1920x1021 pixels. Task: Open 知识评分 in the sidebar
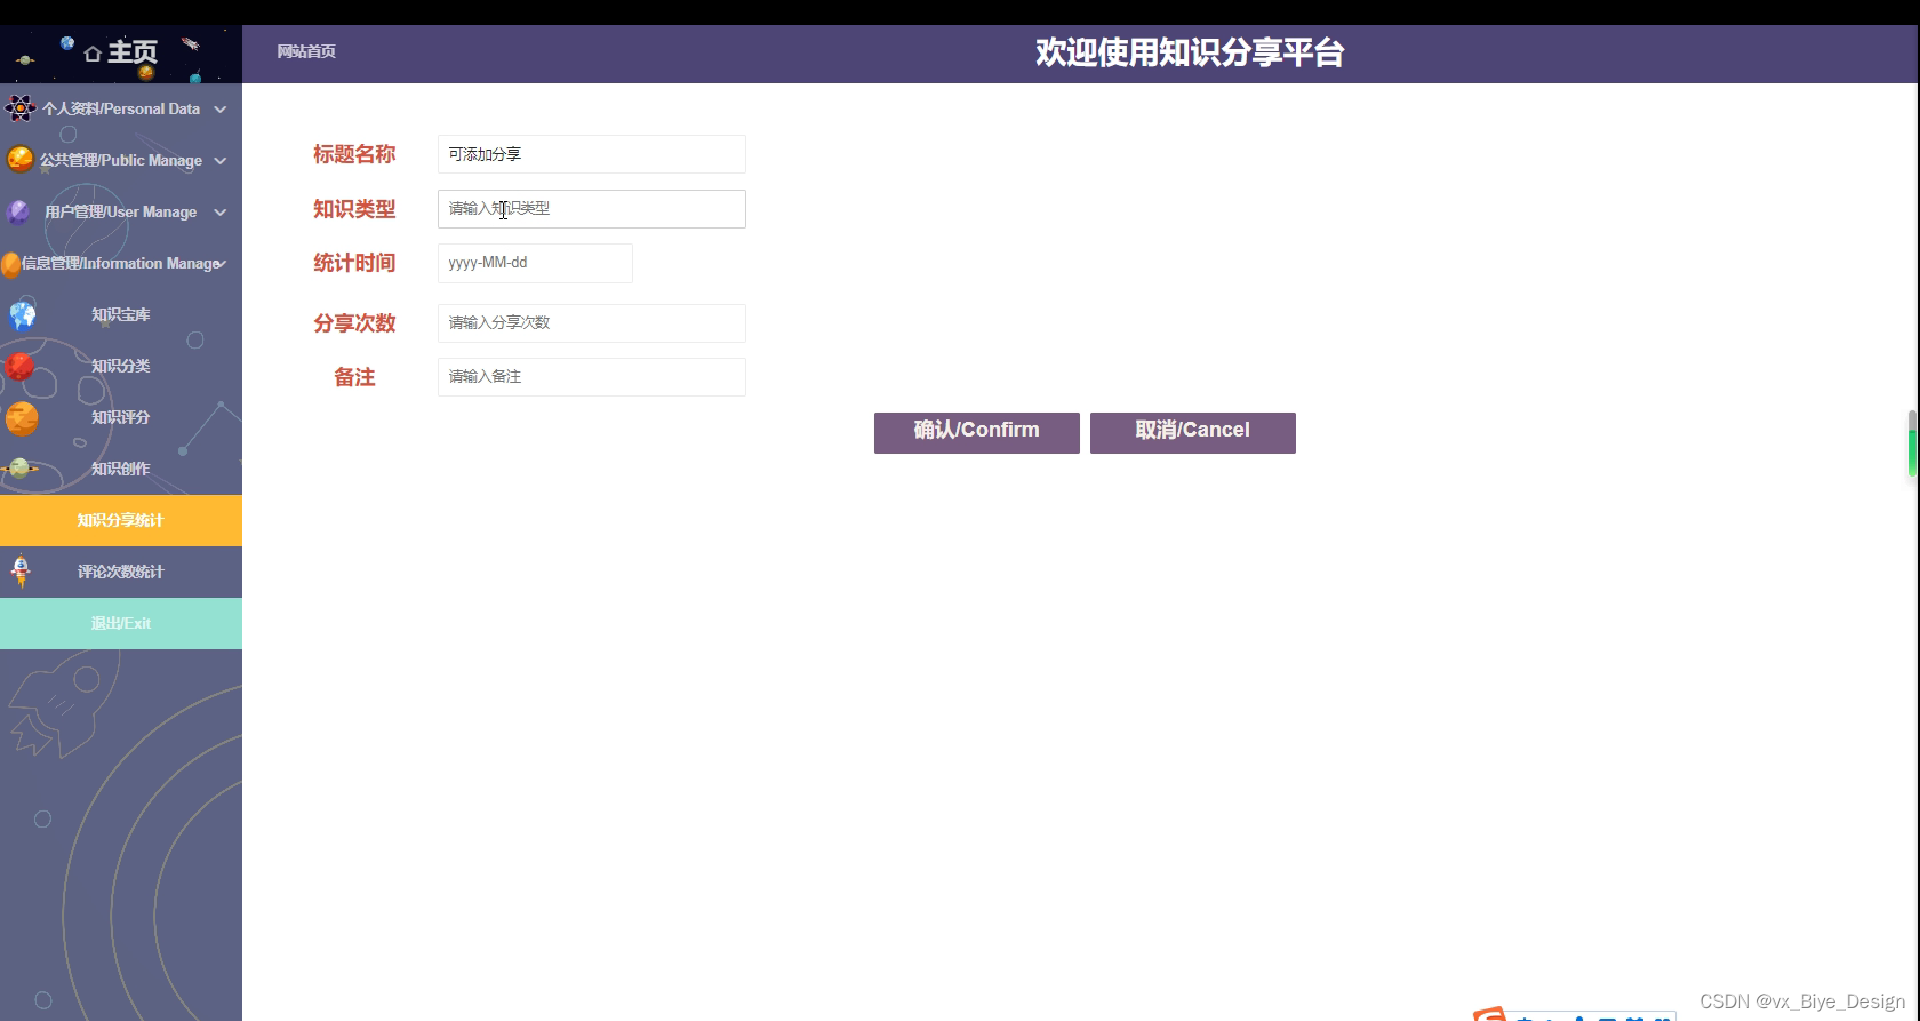coord(121,417)
